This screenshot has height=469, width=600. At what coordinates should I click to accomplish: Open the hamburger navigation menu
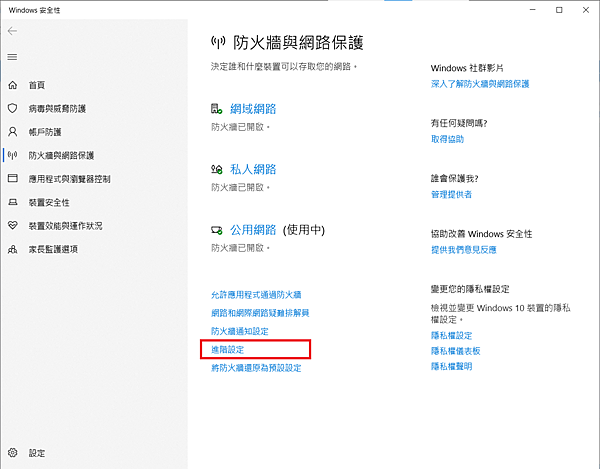coord(12,57)
